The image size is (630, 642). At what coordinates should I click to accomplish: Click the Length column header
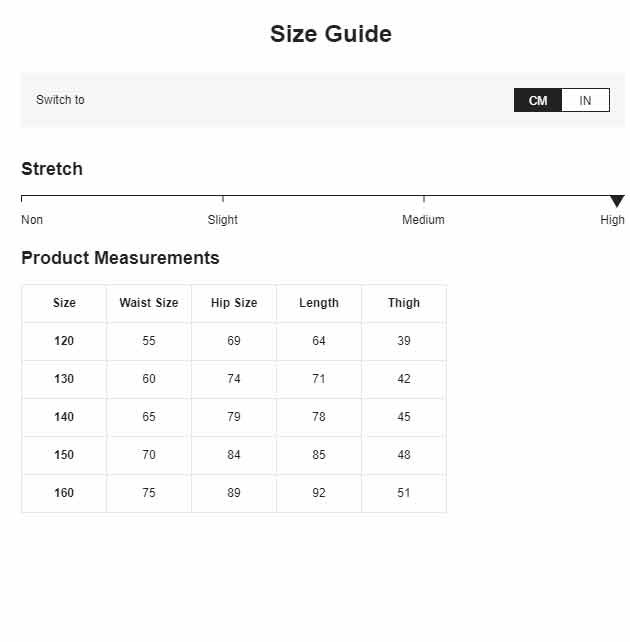coord(319,303)
